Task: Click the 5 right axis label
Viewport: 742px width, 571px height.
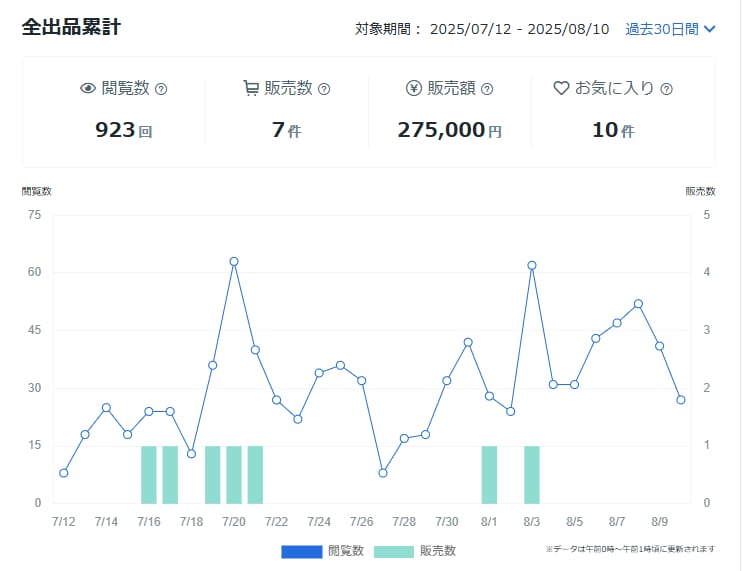Action: (707, 215)
